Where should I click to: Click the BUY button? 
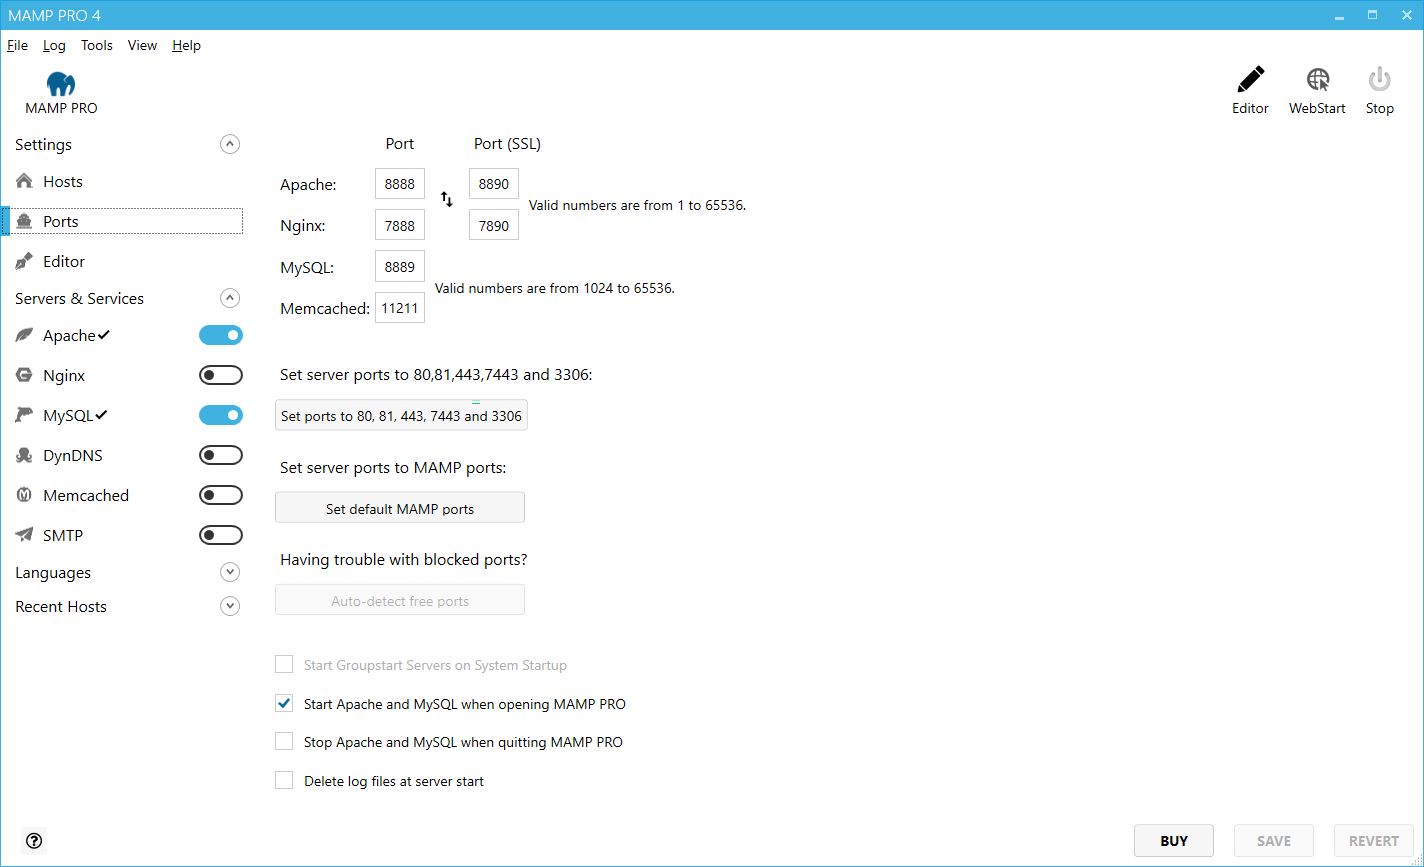coord(1174,841)
